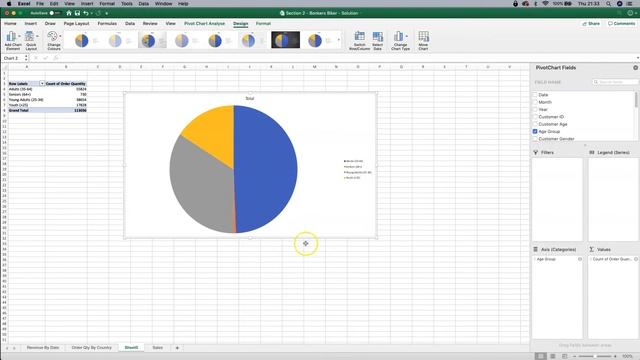640x360 pixels.
Task: Open the Apple menu
Action: tap(9, 4)
